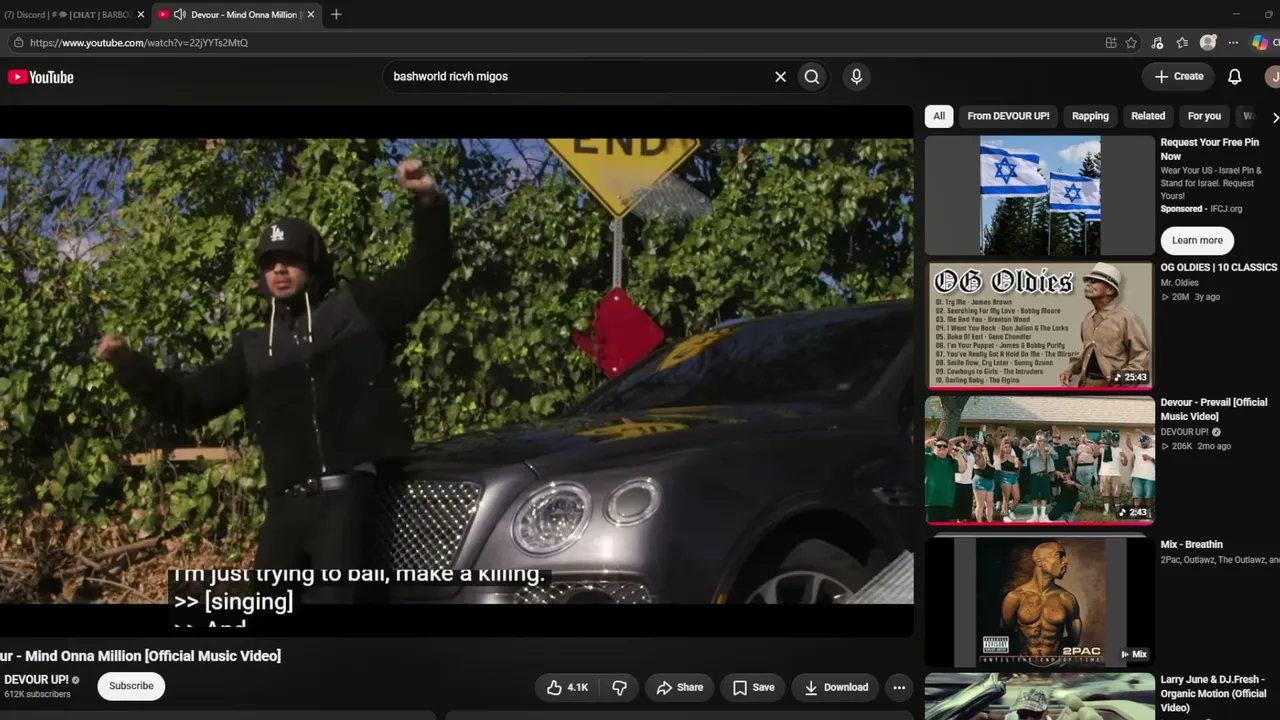Image resolution: width=1280 pixels, height=720 pixels.
Task: Switch to the Discord chat tab
Action: pyautogui.click(x=67, y=15)
